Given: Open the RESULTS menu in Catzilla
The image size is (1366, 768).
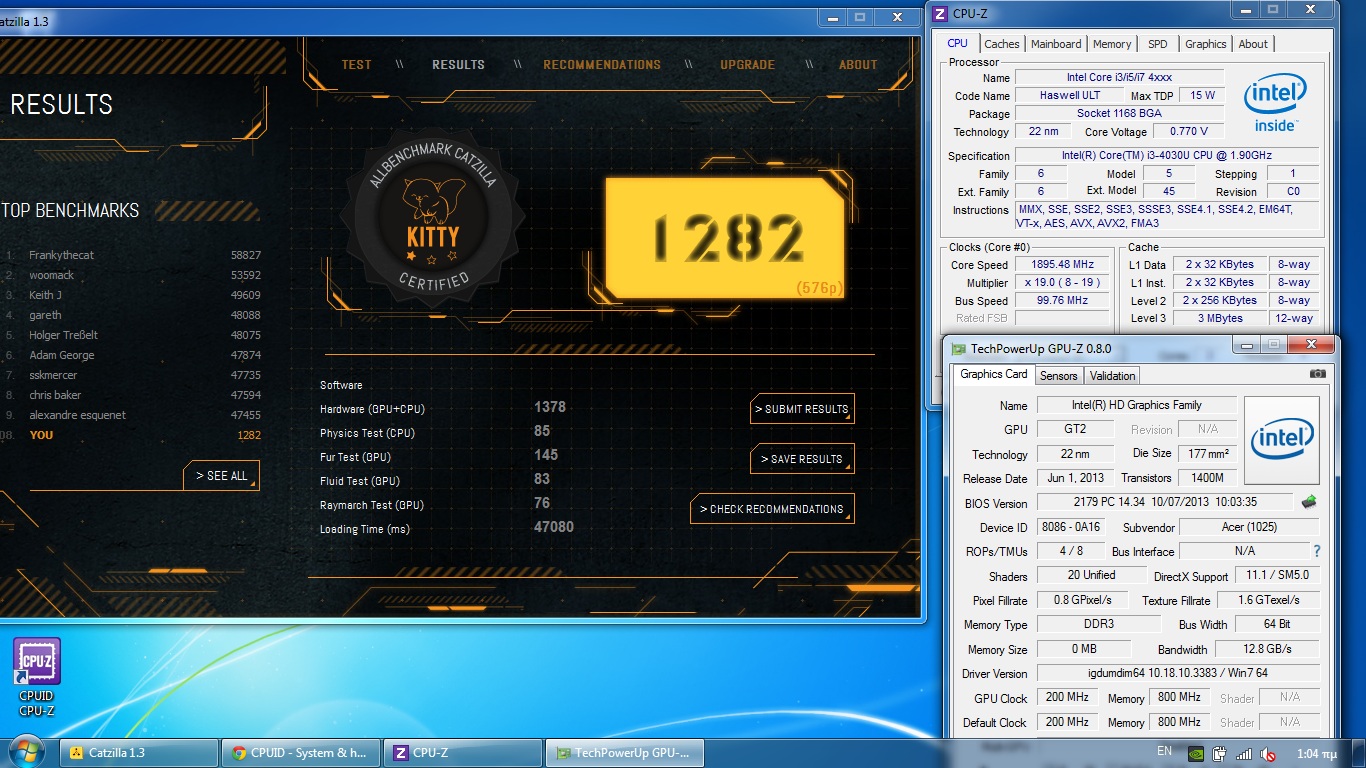Looking at the screenshot, I should pyautogui.click(x=458, y=65).
